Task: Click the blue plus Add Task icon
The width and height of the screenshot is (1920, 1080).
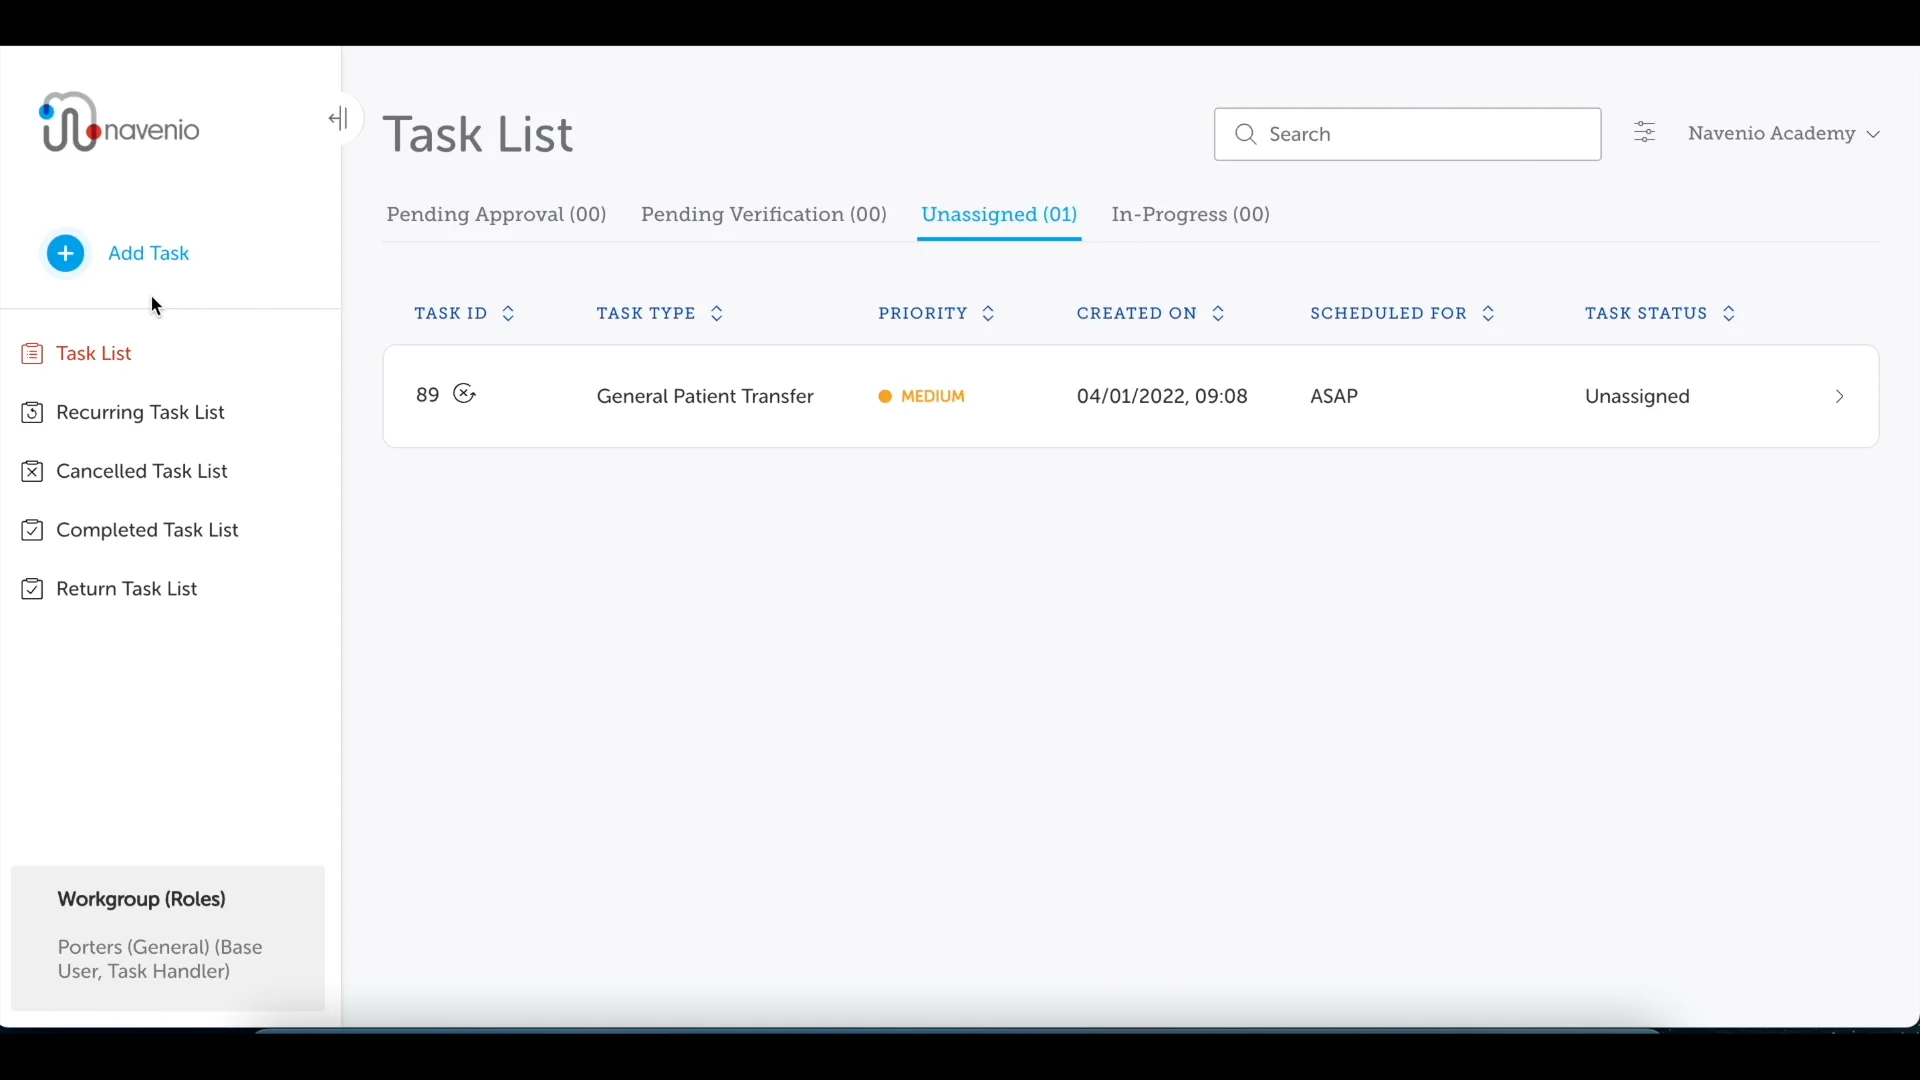Action: coord(66,254)
